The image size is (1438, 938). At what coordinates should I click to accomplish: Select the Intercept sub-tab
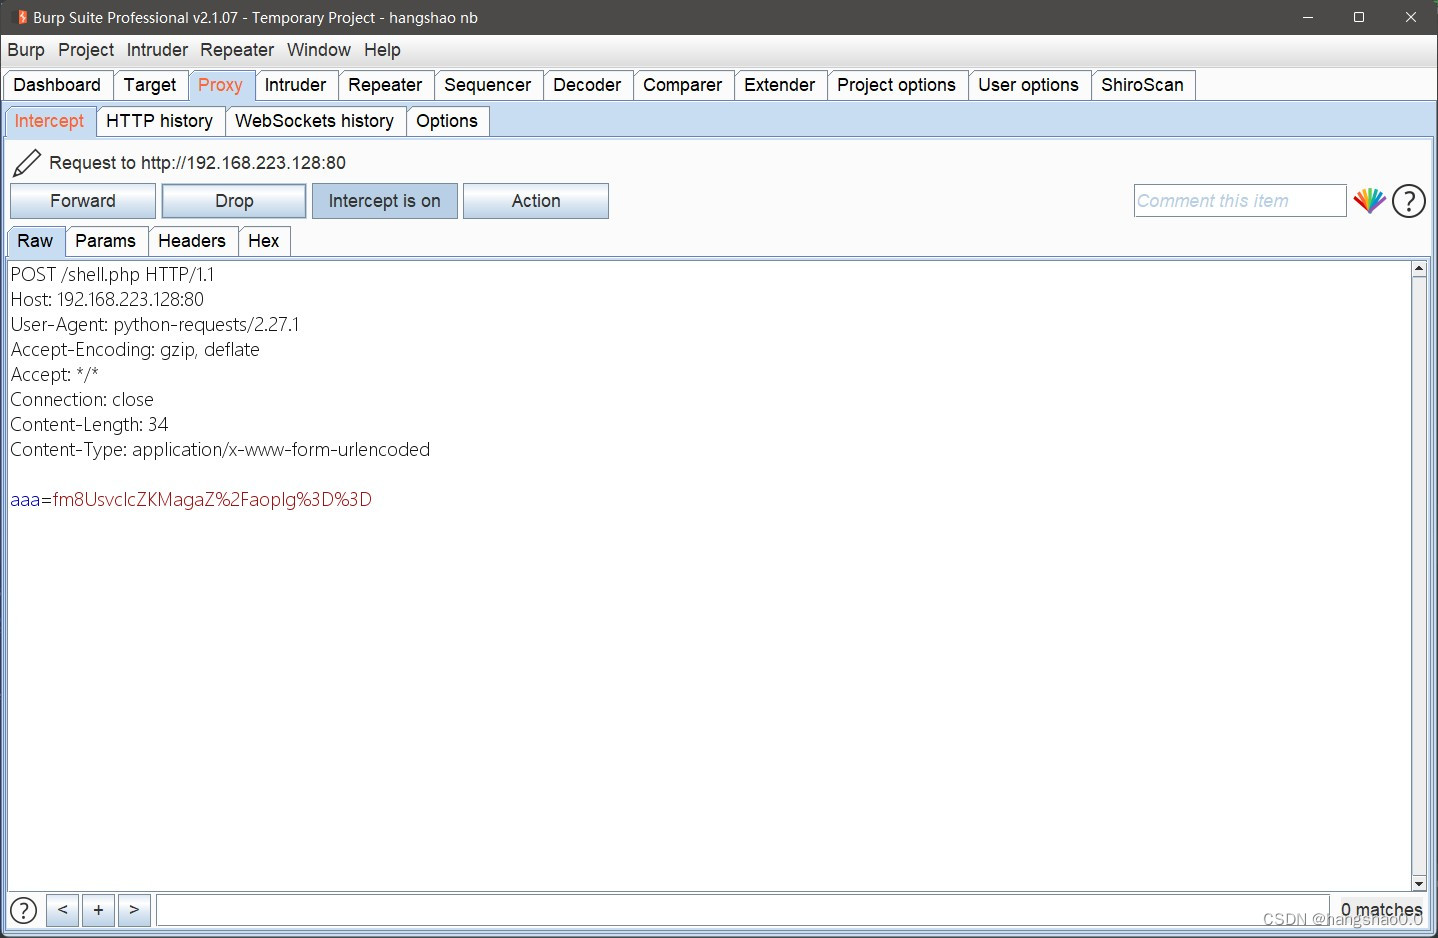pos(49,121)
